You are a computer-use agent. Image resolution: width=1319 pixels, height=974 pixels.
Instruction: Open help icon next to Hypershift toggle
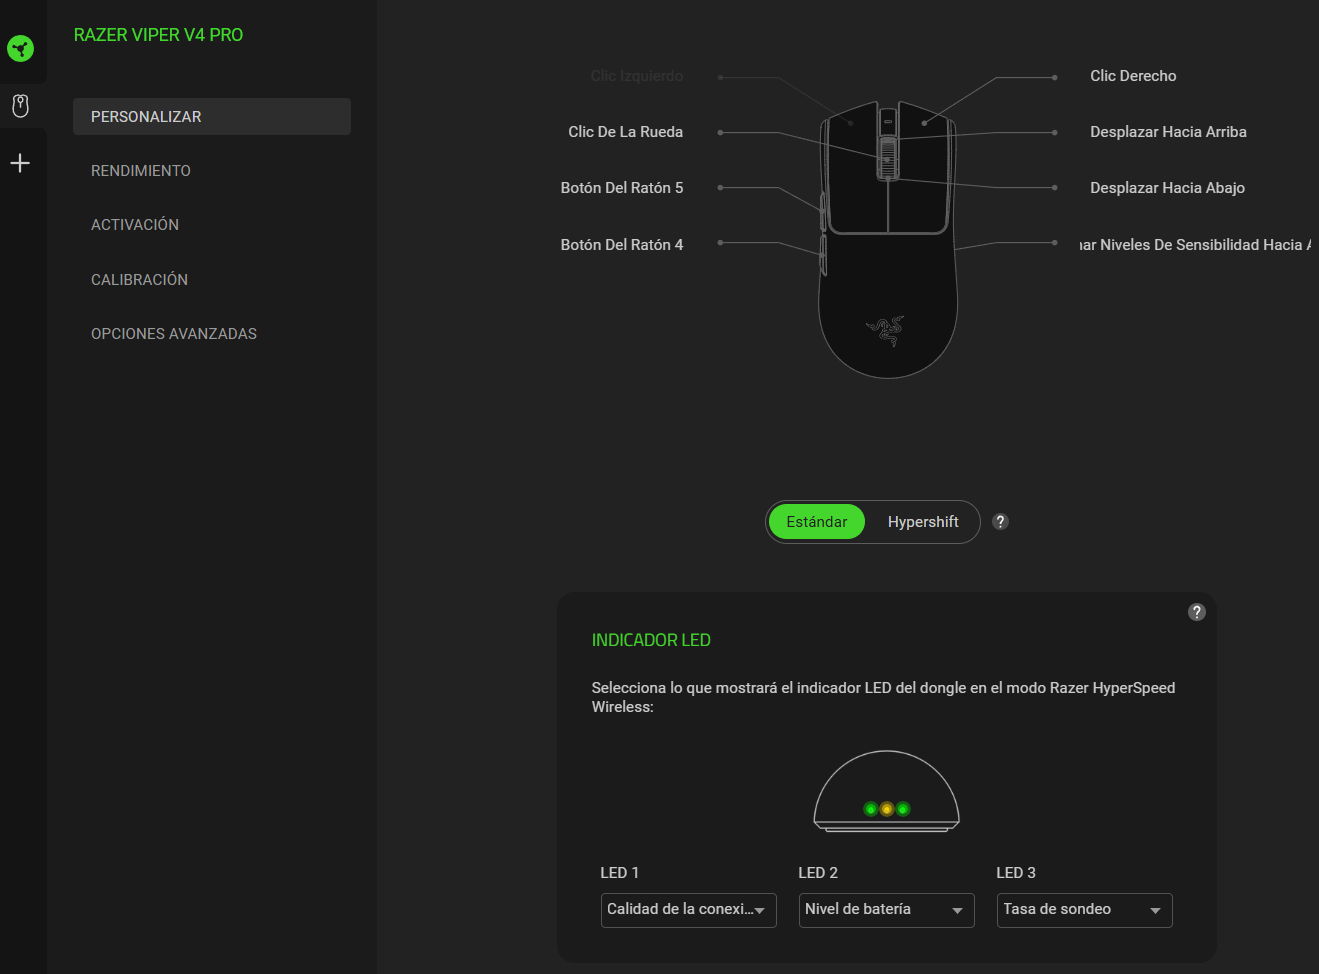[x=1000, y=522]
